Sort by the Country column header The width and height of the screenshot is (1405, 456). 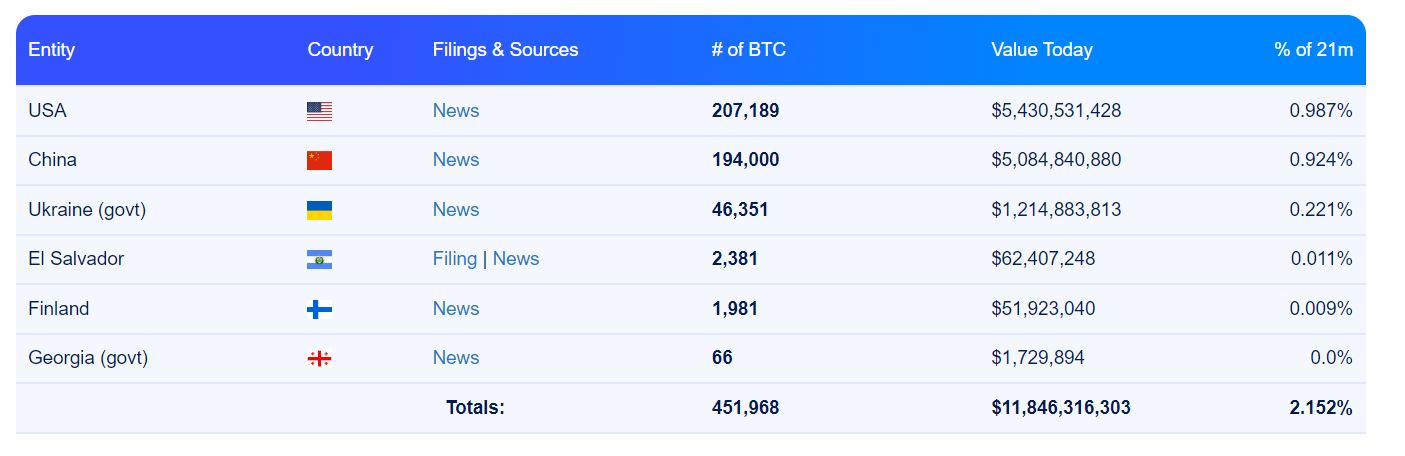(x=340, y=50)
